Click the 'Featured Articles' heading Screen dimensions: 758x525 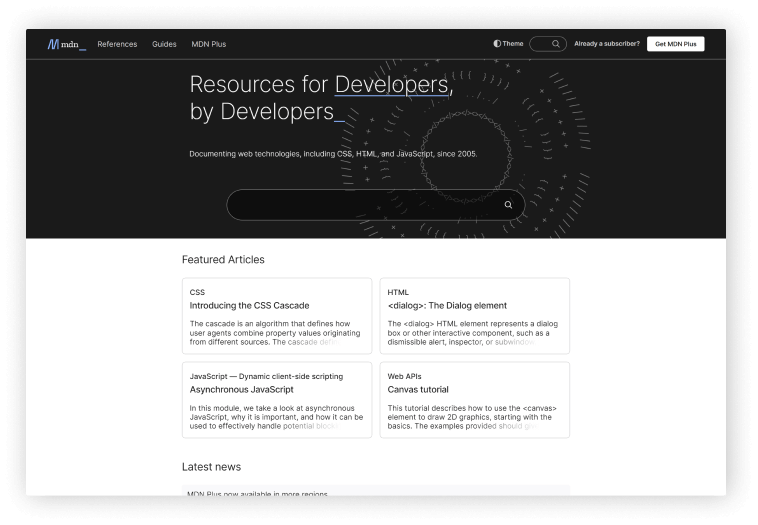point(223,260)
